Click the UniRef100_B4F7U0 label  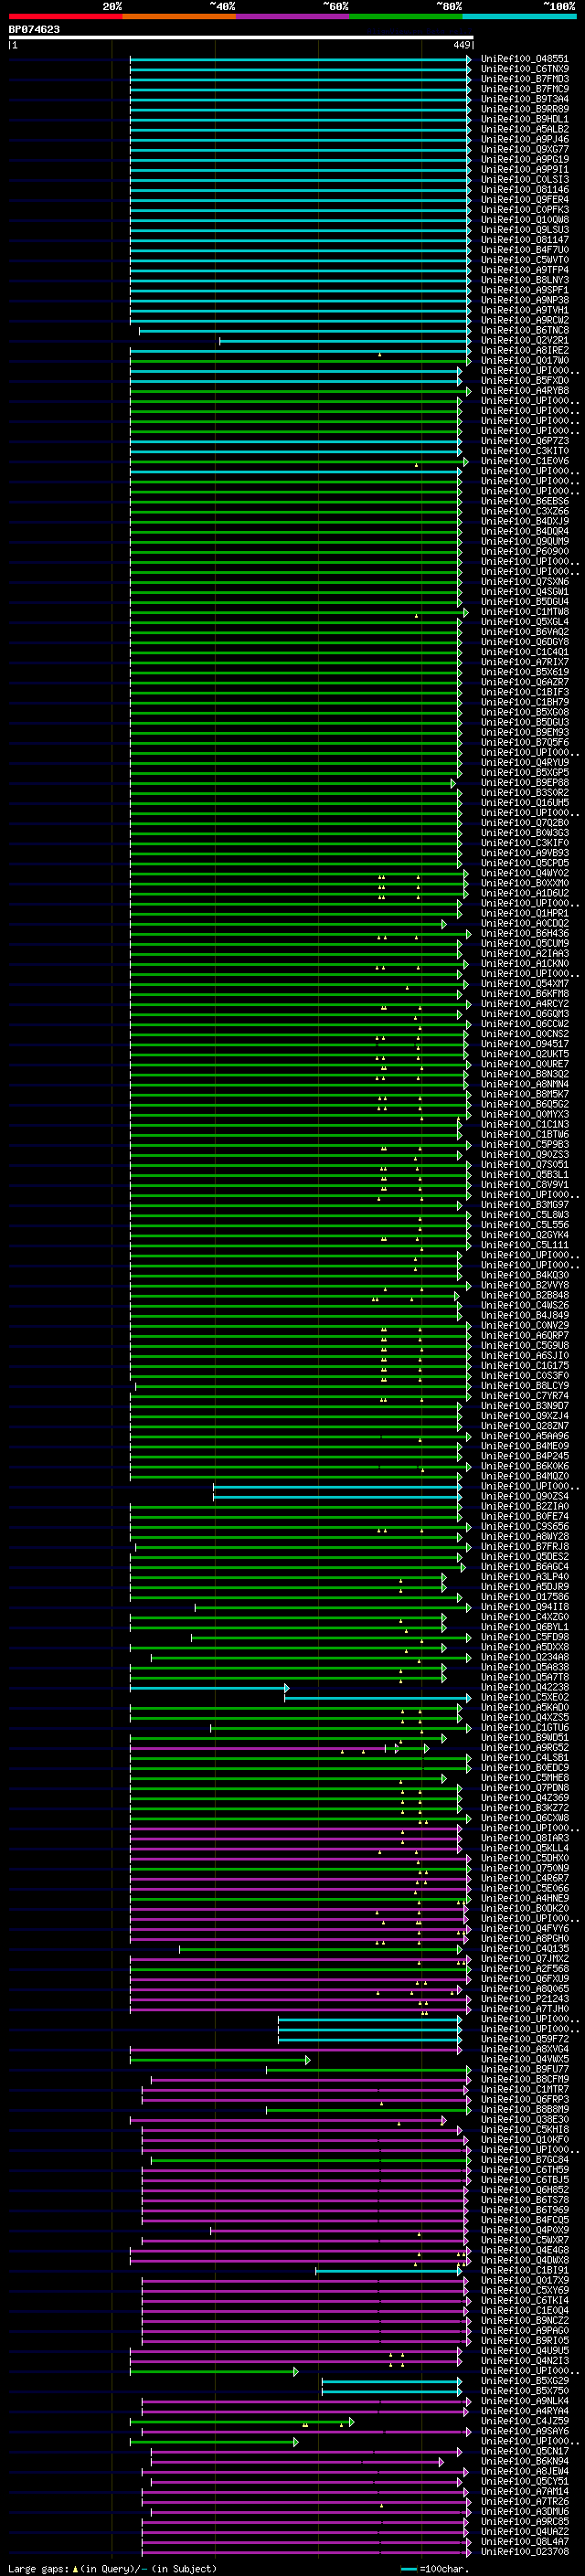coord(524,250)
